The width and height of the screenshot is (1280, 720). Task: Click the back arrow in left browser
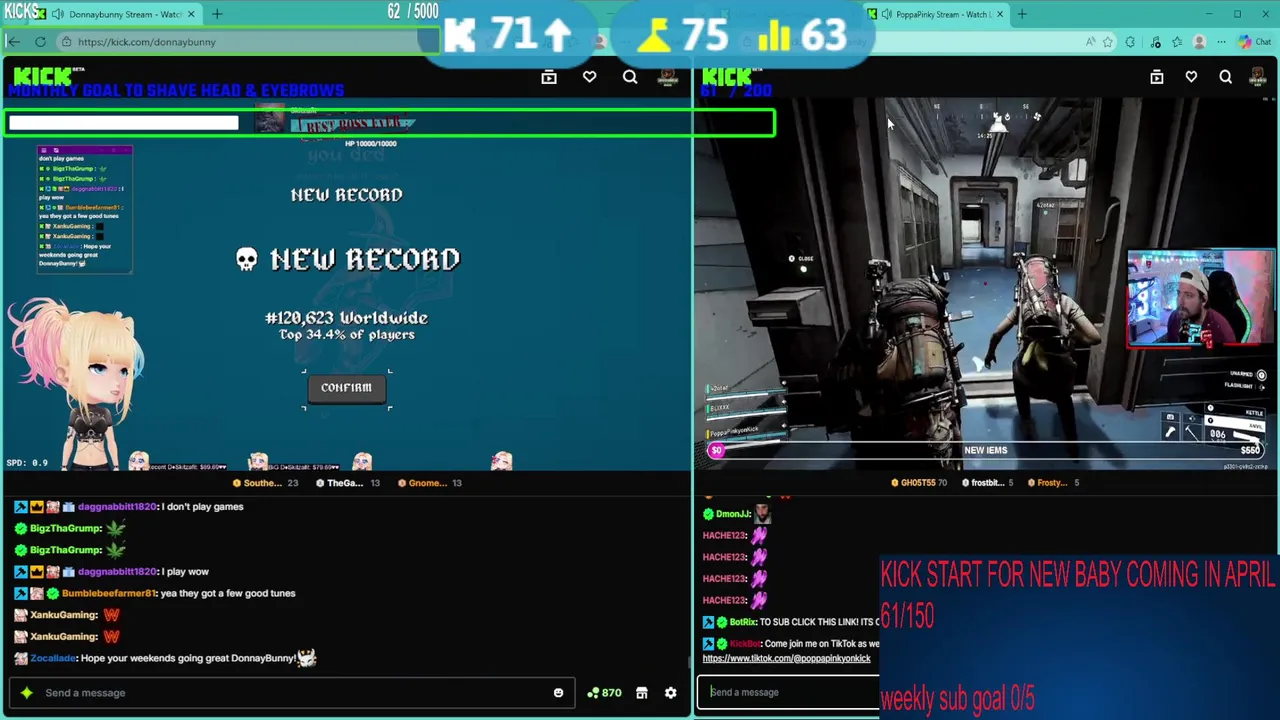point(13,41)
